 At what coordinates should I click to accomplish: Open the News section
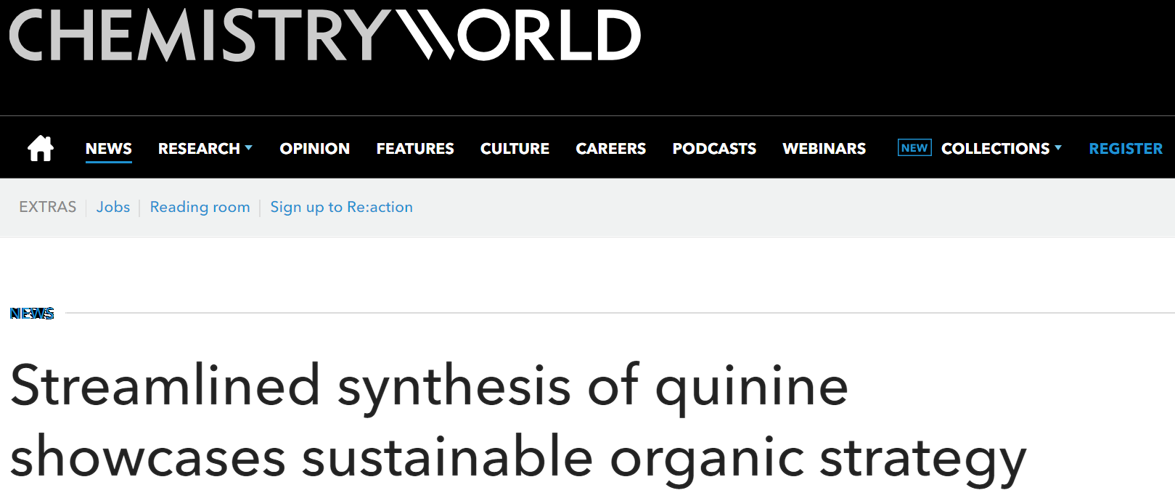(109, 148)
